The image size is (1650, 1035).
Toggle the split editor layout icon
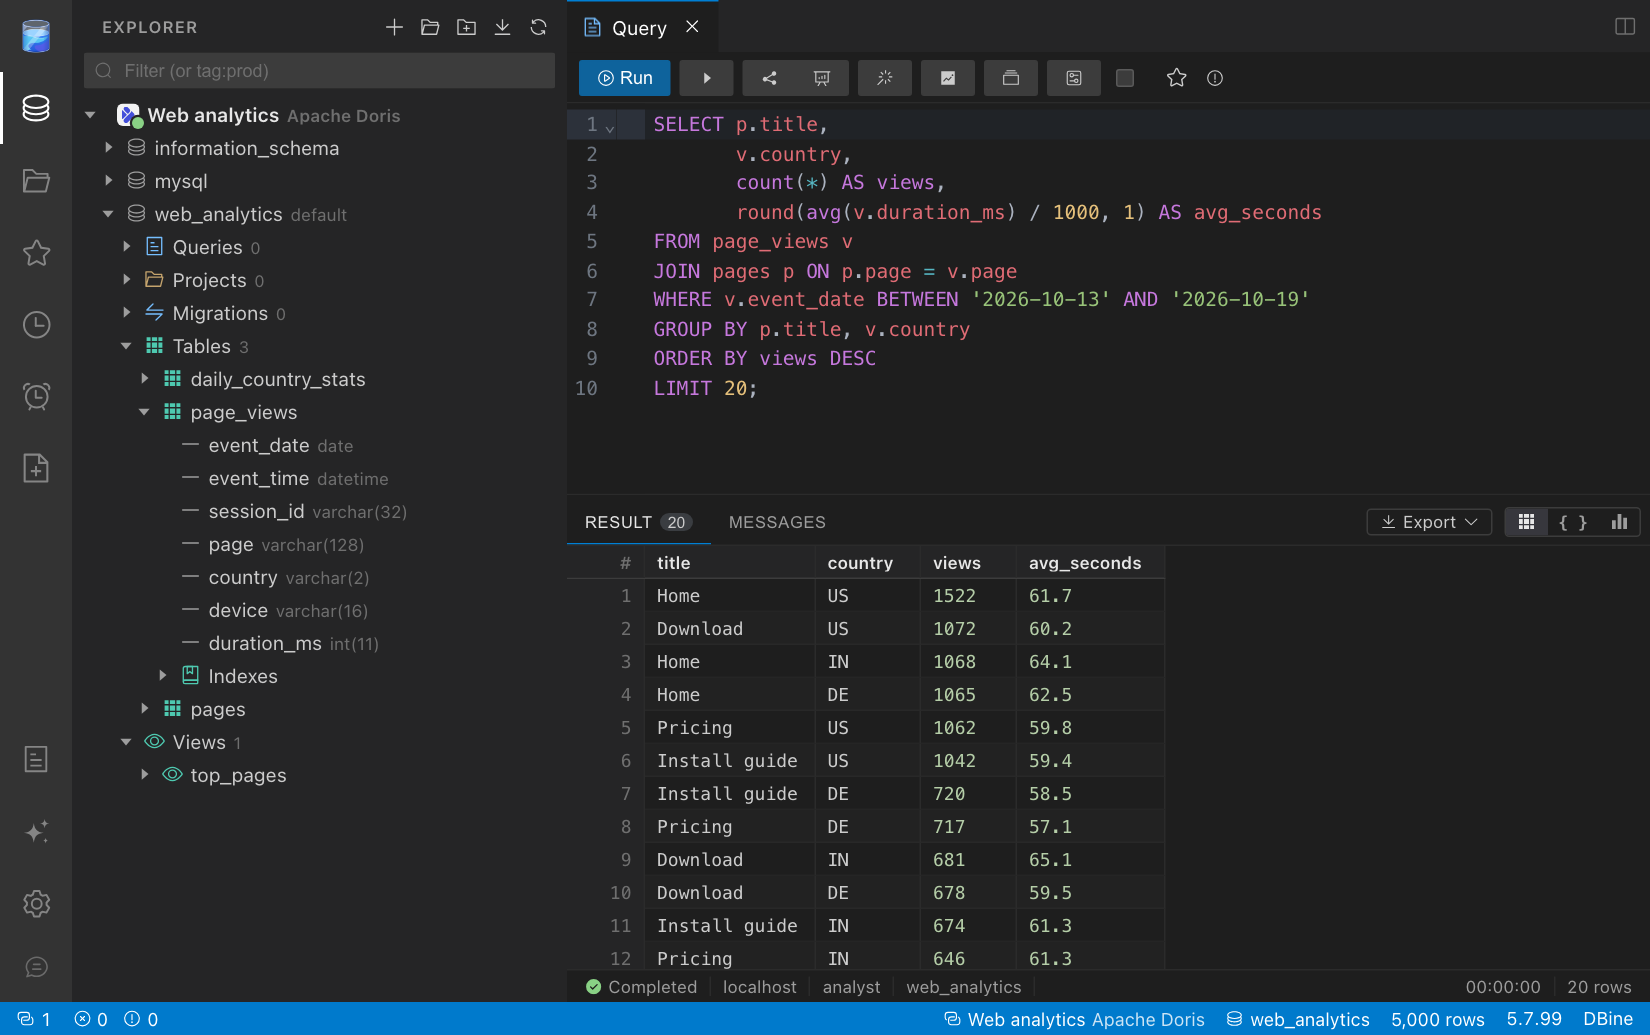[x=1625, y=27]
